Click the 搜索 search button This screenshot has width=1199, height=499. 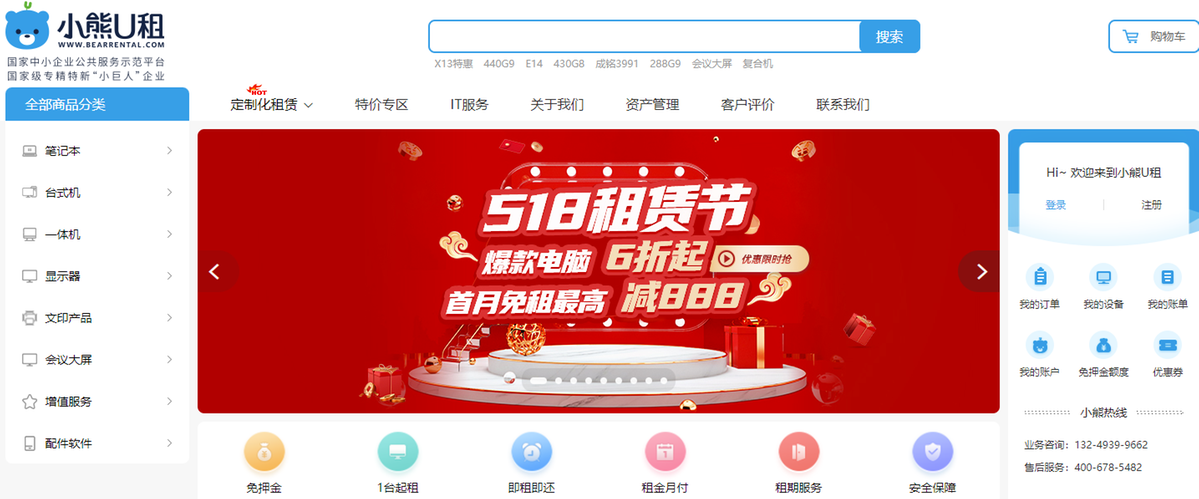pyautogui.click(x=889, y=37)
